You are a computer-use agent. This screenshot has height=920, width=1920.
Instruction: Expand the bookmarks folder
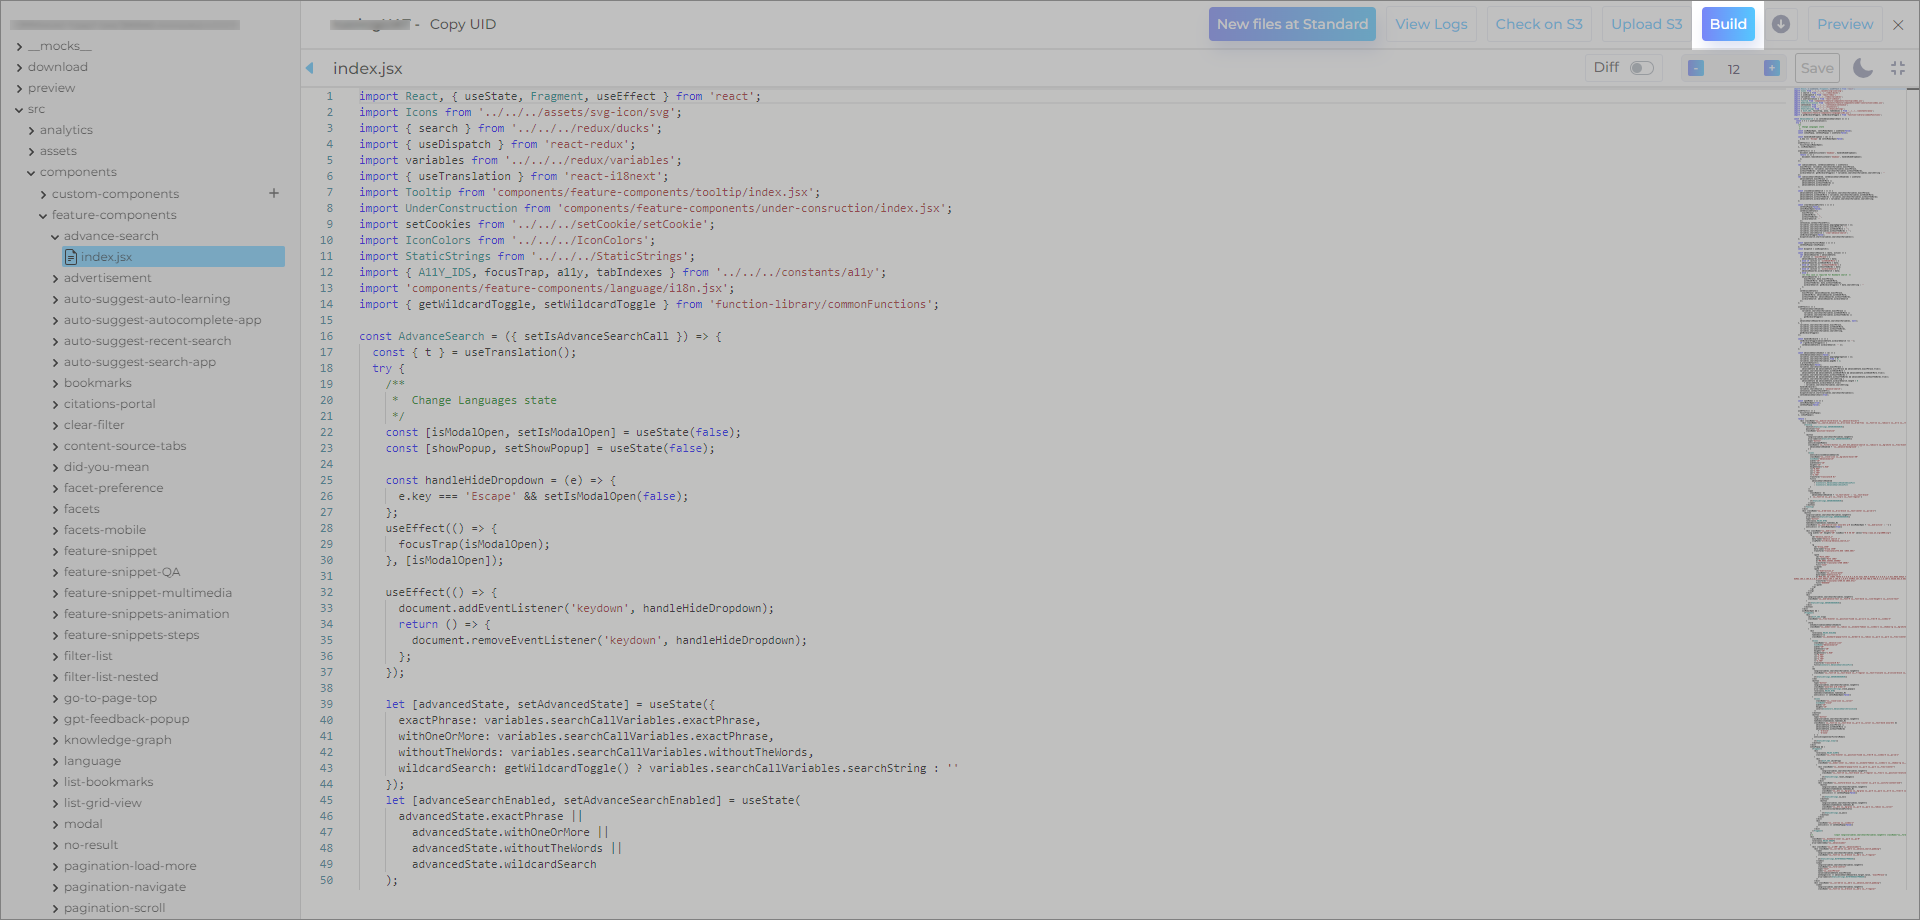click(x=97, y=383)
